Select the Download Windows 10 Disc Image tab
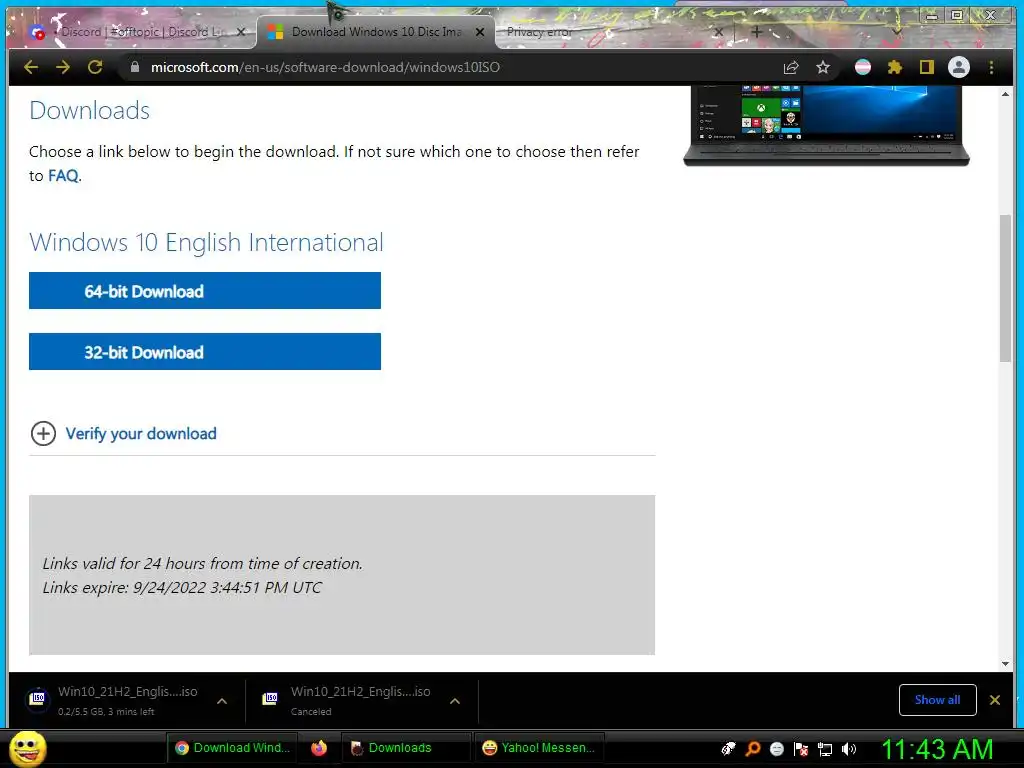The height and width of the screenshot is (768, 1024). pyautogui.click(x=376, y=31)
